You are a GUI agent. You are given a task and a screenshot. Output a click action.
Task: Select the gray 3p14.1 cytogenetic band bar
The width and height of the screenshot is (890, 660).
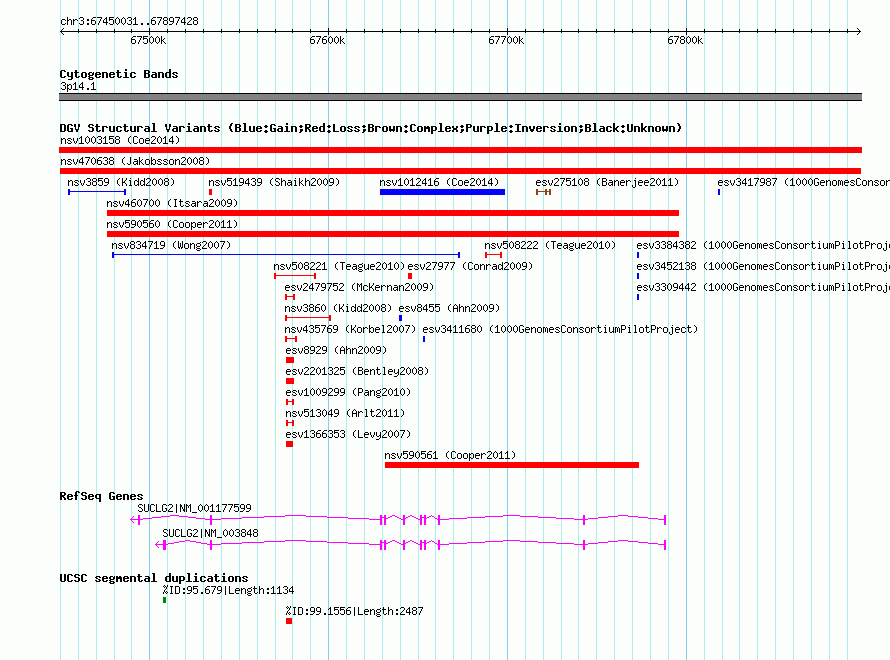click(460, 97)
